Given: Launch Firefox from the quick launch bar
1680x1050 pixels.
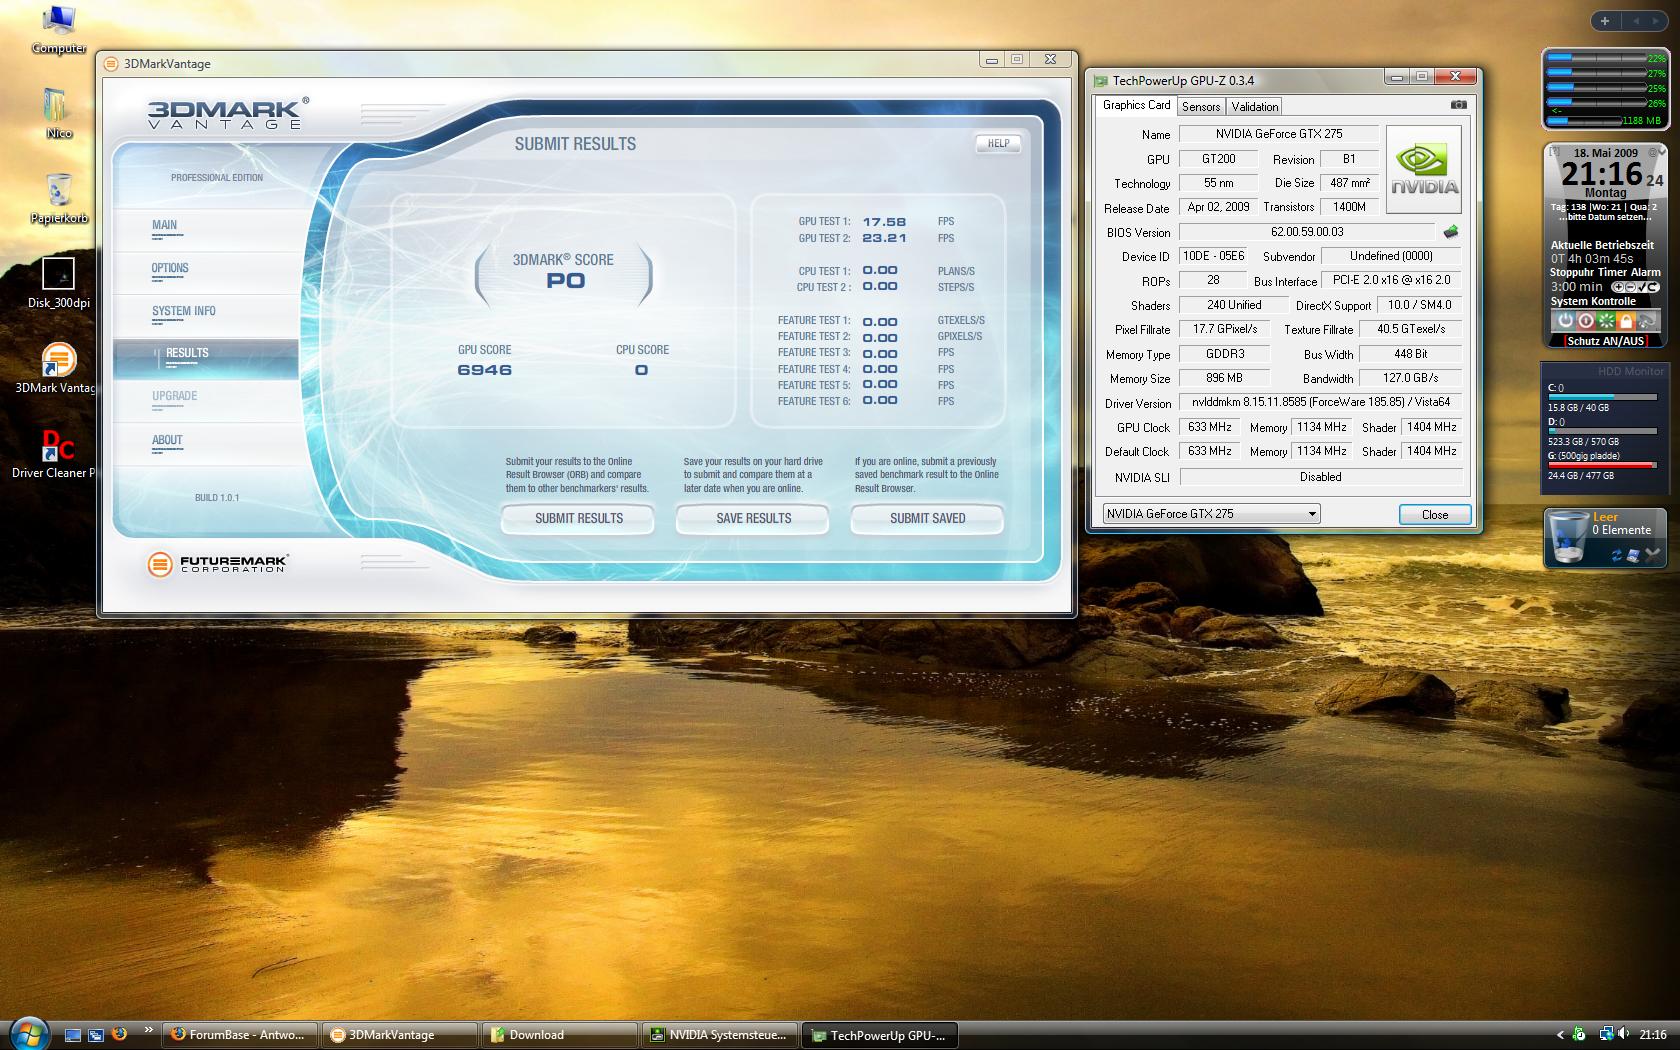Looking at the screenshot, I should (x=119, y=1034).
